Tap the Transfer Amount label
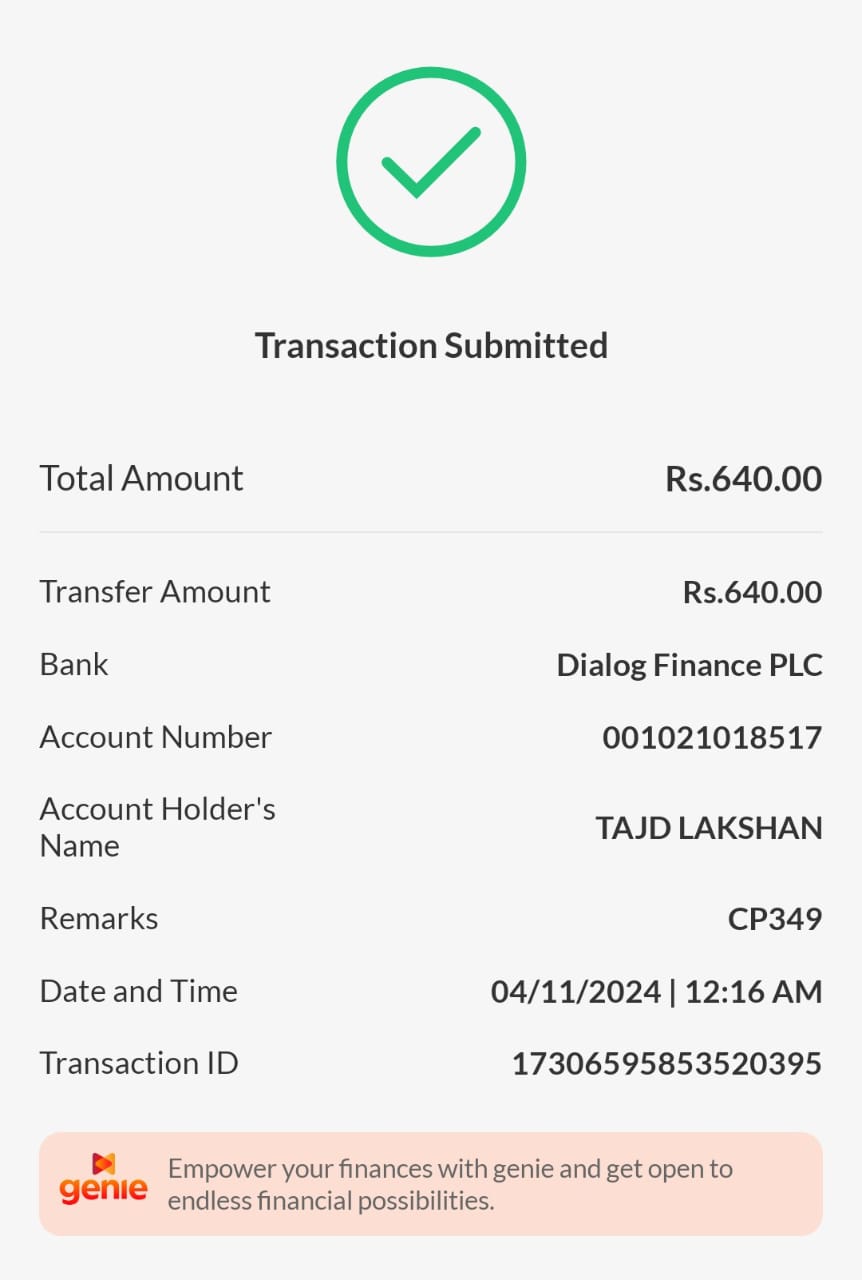Viewport: 862px width, 1280px height. [155, 592]
